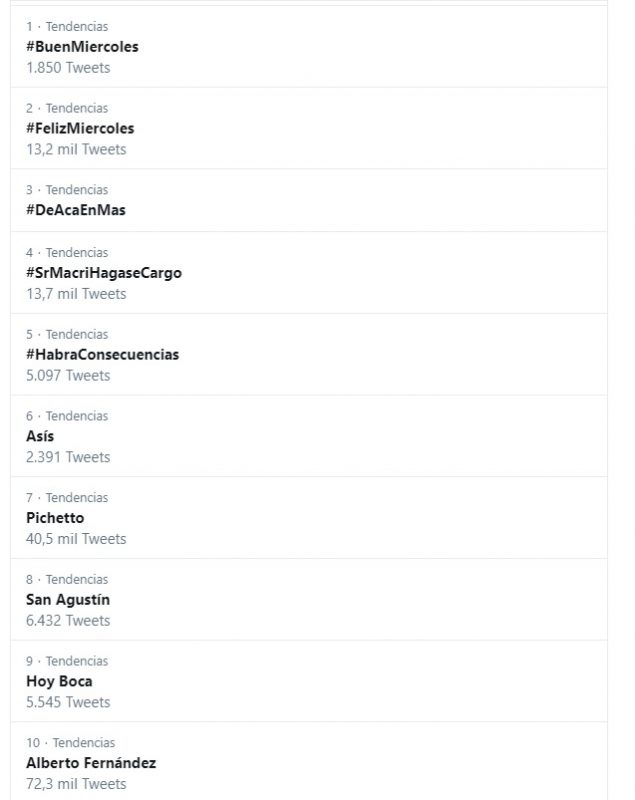This screenshot has width=635, height=800.
Task: View the #HabraConsecuencias hashtag
Action: coord(103,355)
